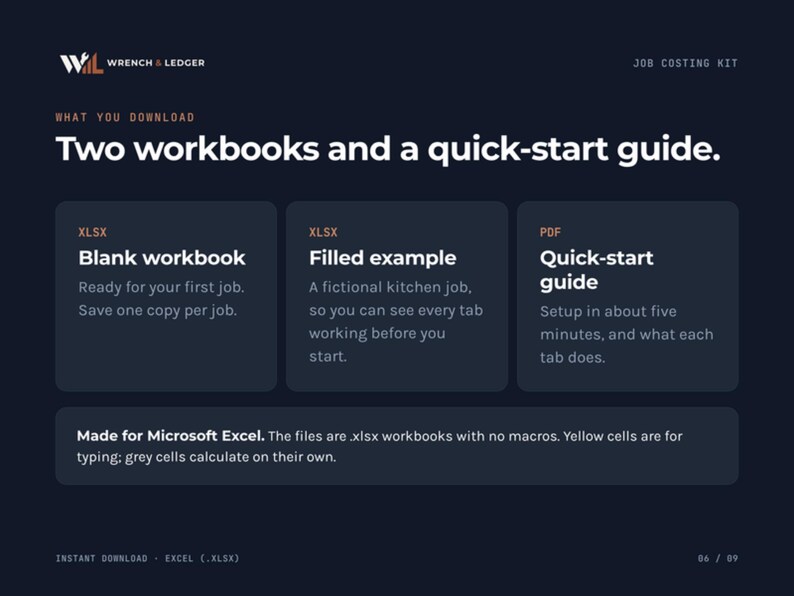
Task: Select the Quick-start guide card
Action: coord(628,296)
